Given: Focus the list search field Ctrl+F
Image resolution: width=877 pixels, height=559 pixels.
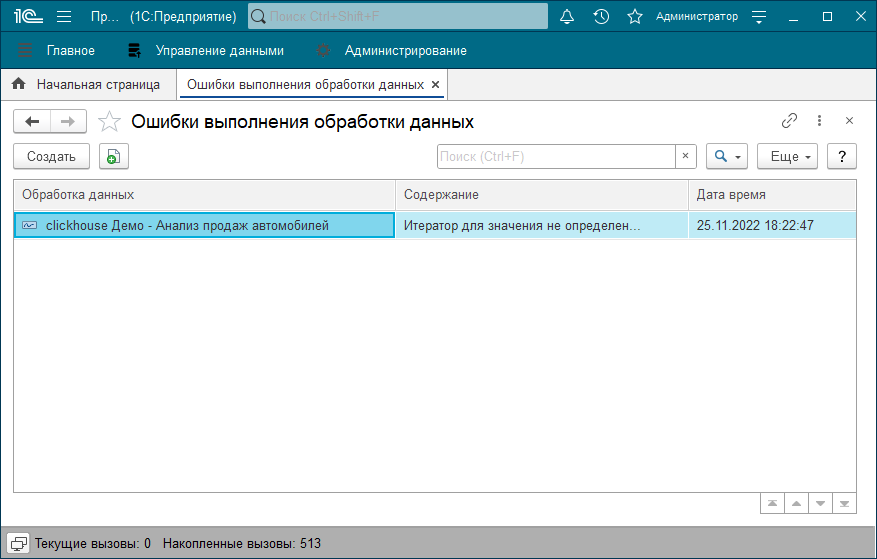Looking at the screenshot, I should [x=556, y=156].
